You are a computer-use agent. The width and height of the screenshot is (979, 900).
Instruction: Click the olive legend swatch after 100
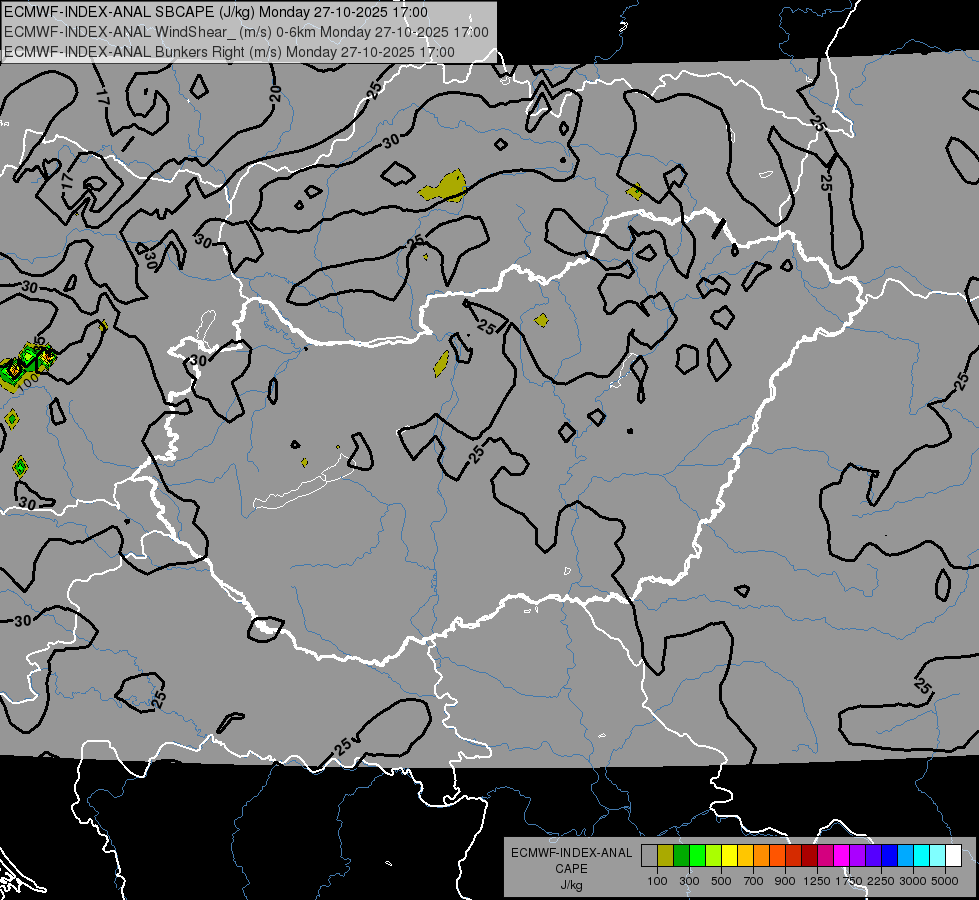coord(666,856)
